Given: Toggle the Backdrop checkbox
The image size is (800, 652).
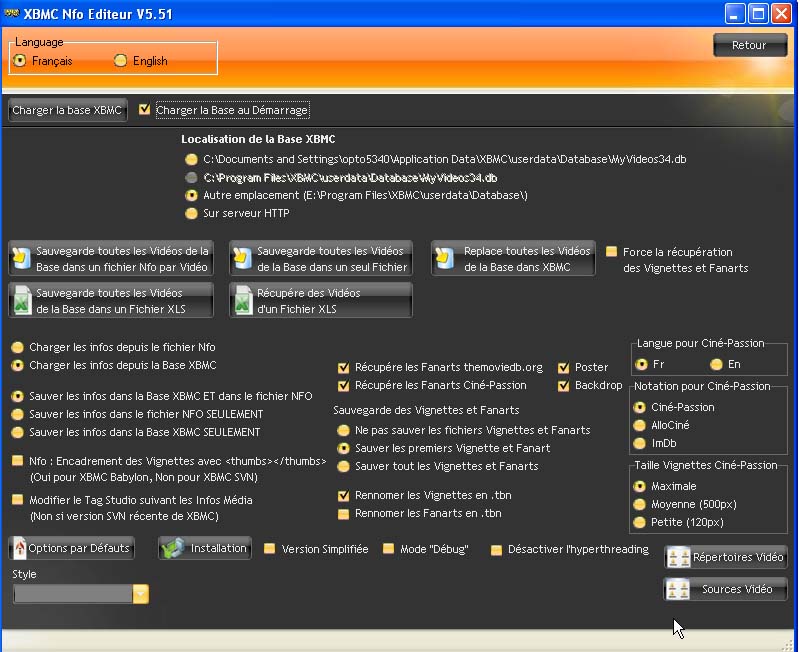Looking at the screenshot, I should (563, 385).
